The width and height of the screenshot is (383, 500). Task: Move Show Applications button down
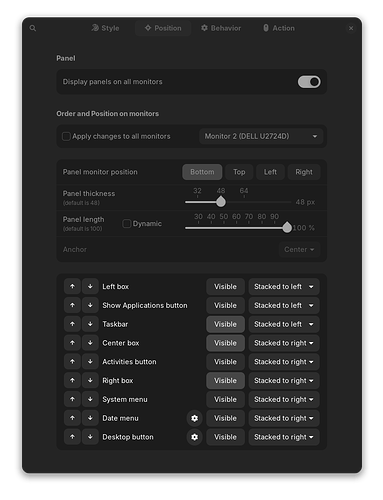pyautogui.click(x=90, y=305)
